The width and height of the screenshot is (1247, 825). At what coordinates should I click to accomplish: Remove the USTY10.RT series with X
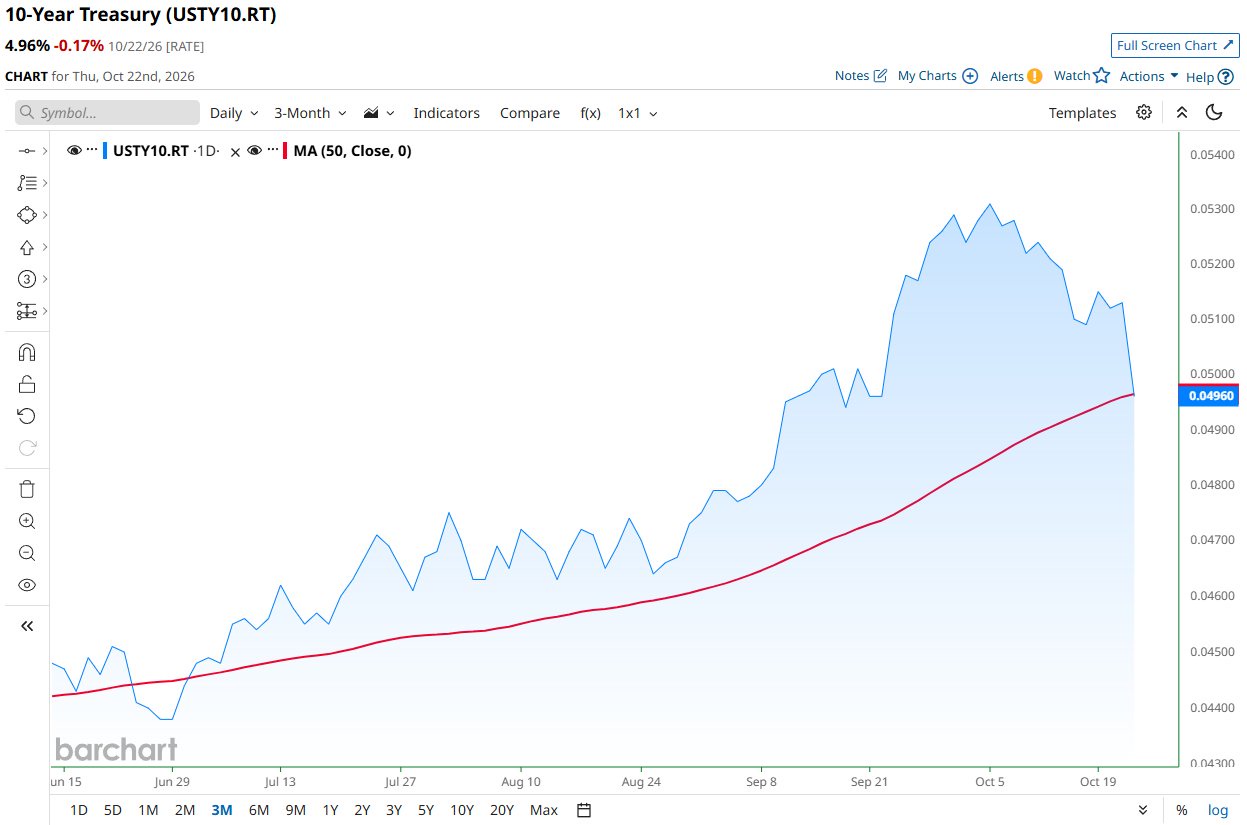[235, 152]
